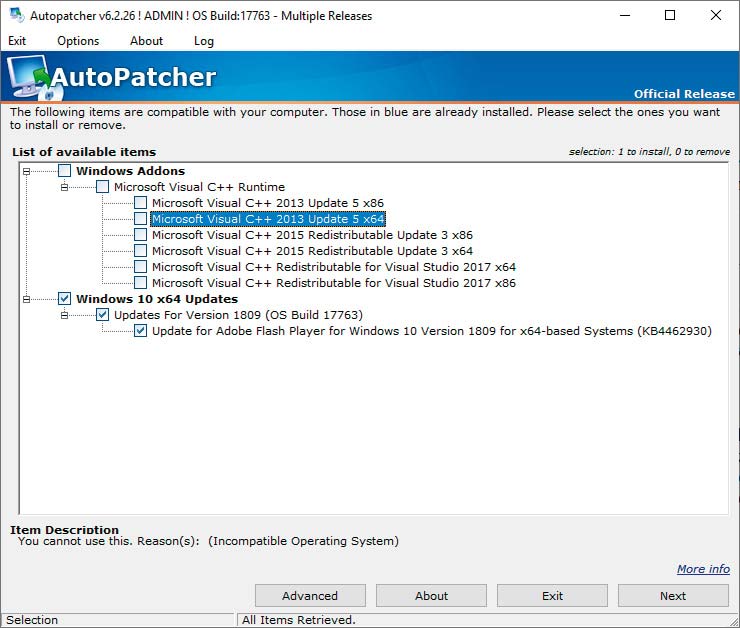740x628 pixels.
Task: Open the Log menu
Action: tap(203, 41)
